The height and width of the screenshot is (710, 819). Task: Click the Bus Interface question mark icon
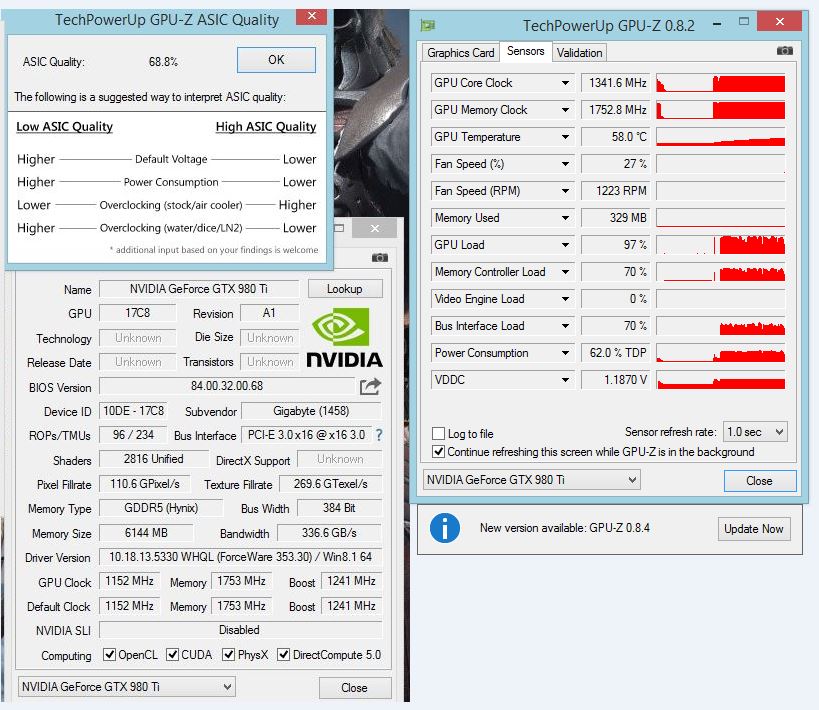point(379,435)
